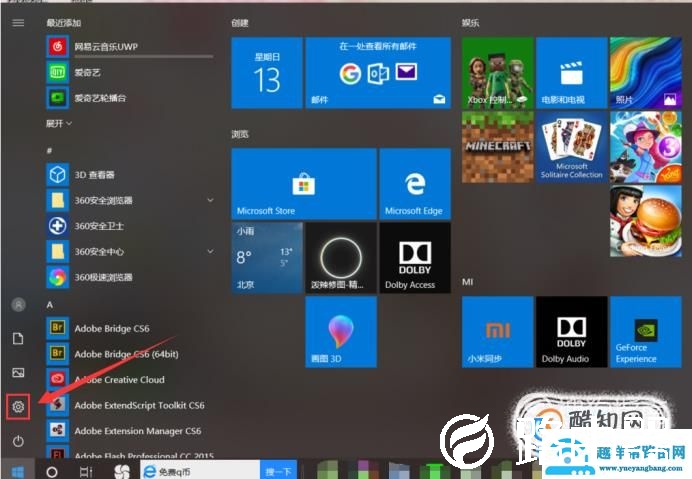The image size is (692, 479).
Task: Open 爱奇艺 app from recent list
Action: click(131, 72)
